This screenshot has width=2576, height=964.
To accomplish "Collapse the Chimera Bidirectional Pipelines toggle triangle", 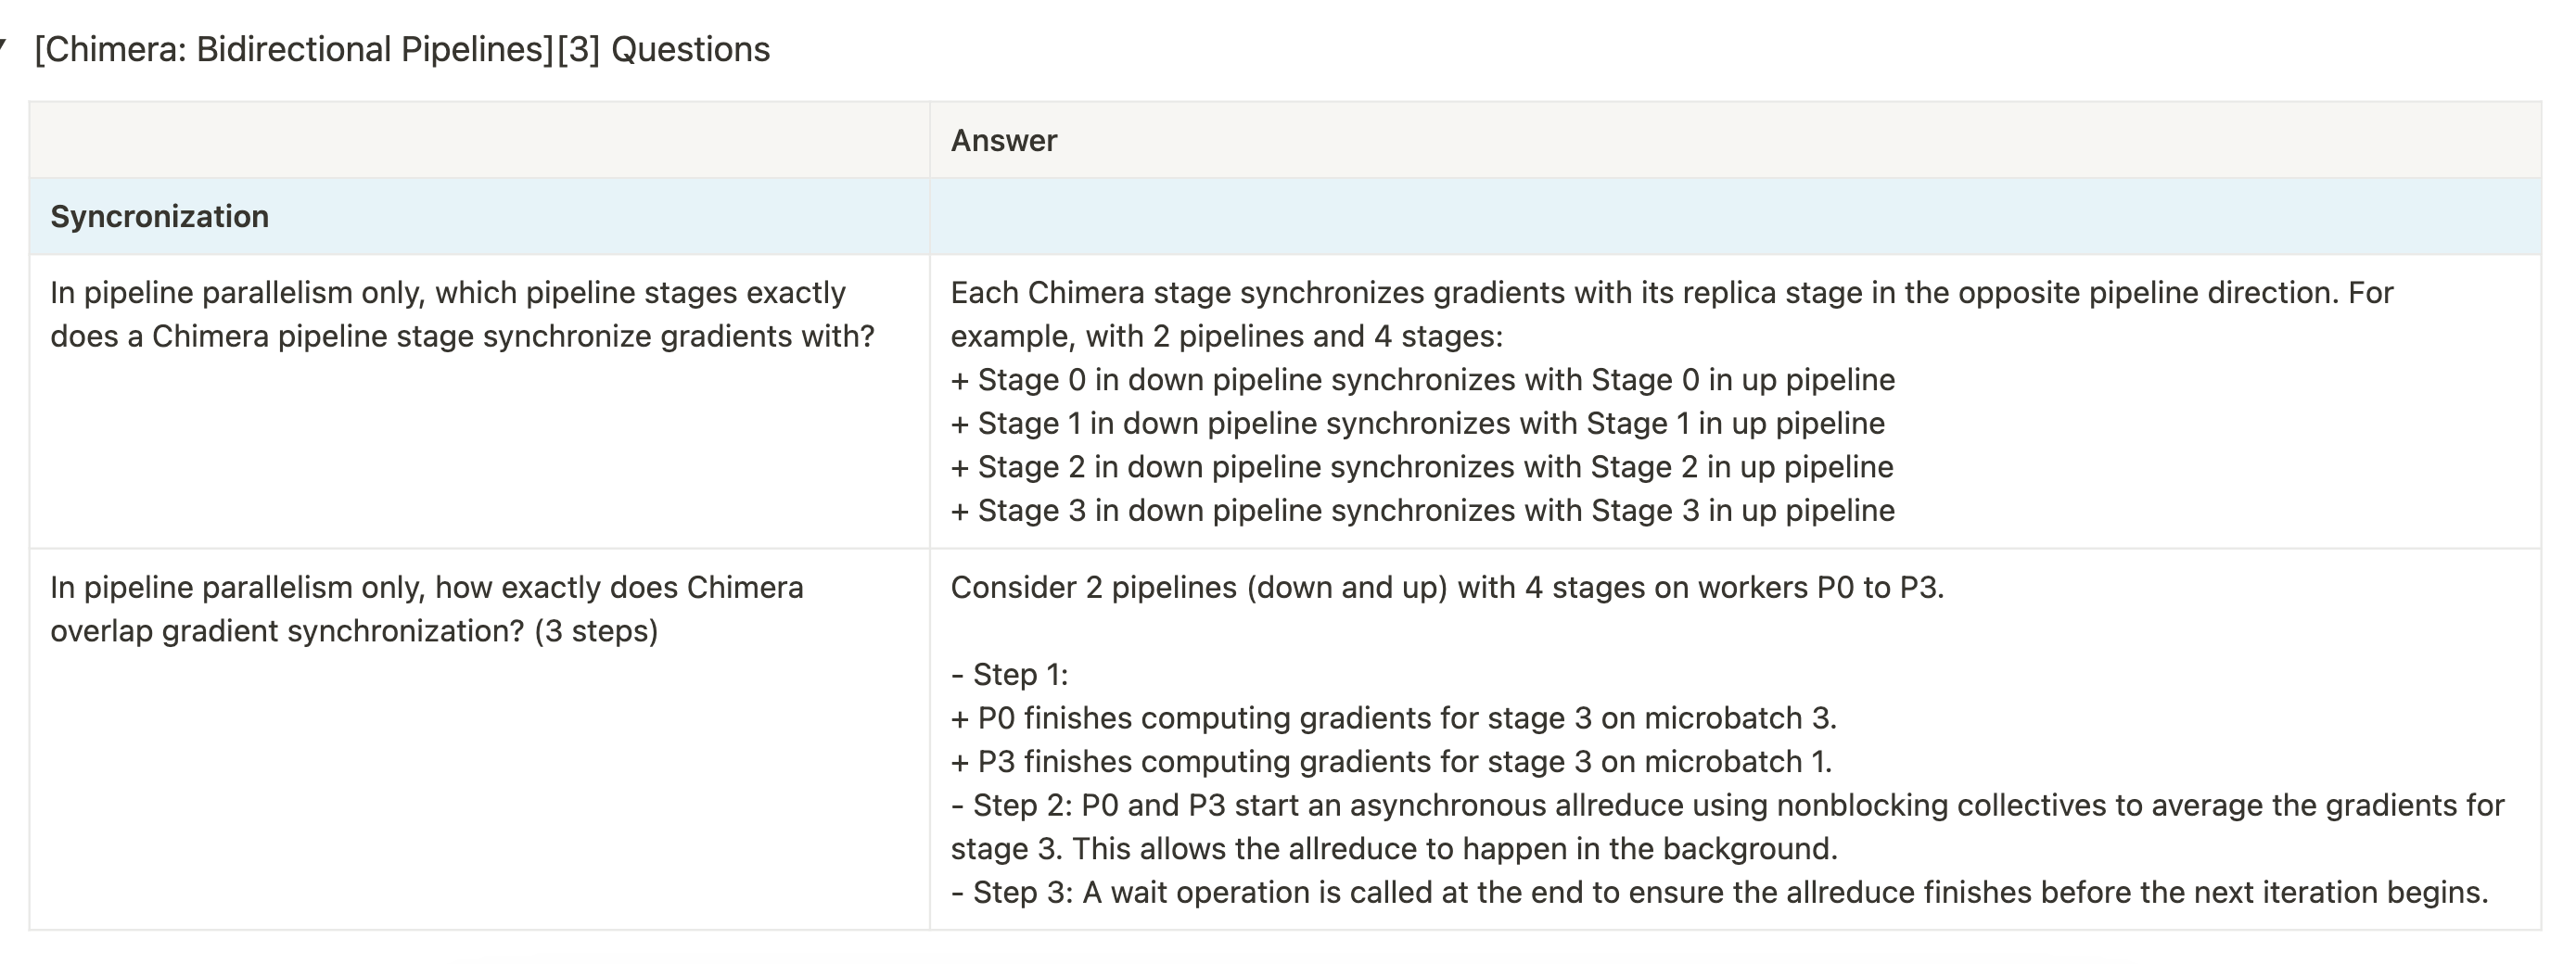I will tap(4, 45).
